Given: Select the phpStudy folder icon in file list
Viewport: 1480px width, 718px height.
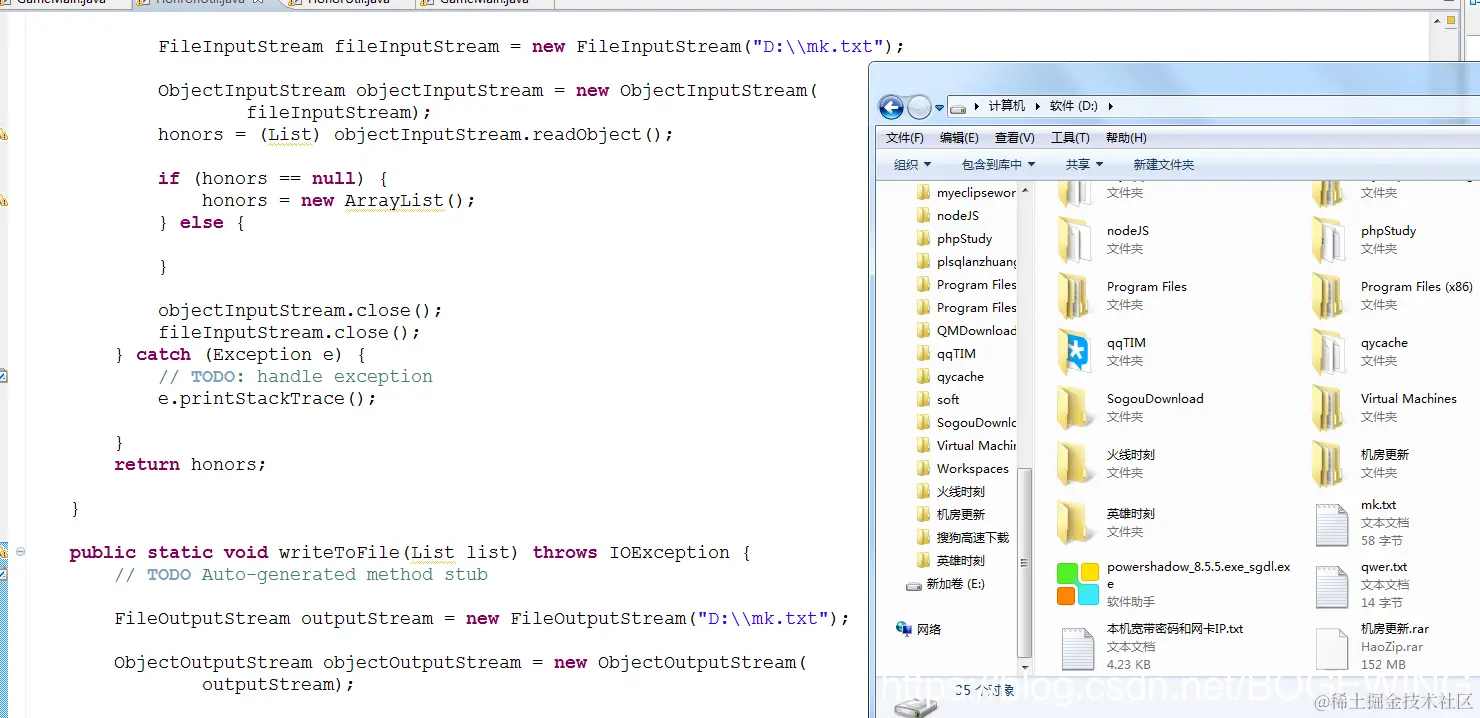Looking at the screenshot, I should (x=1330, y=239).
